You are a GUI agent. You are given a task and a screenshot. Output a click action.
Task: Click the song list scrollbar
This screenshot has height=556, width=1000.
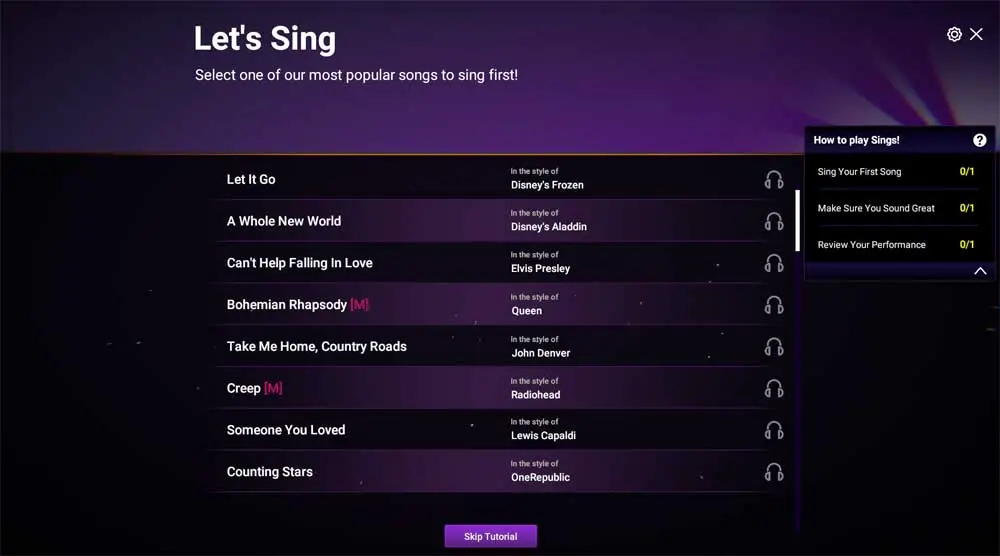(x=797, y=221)
